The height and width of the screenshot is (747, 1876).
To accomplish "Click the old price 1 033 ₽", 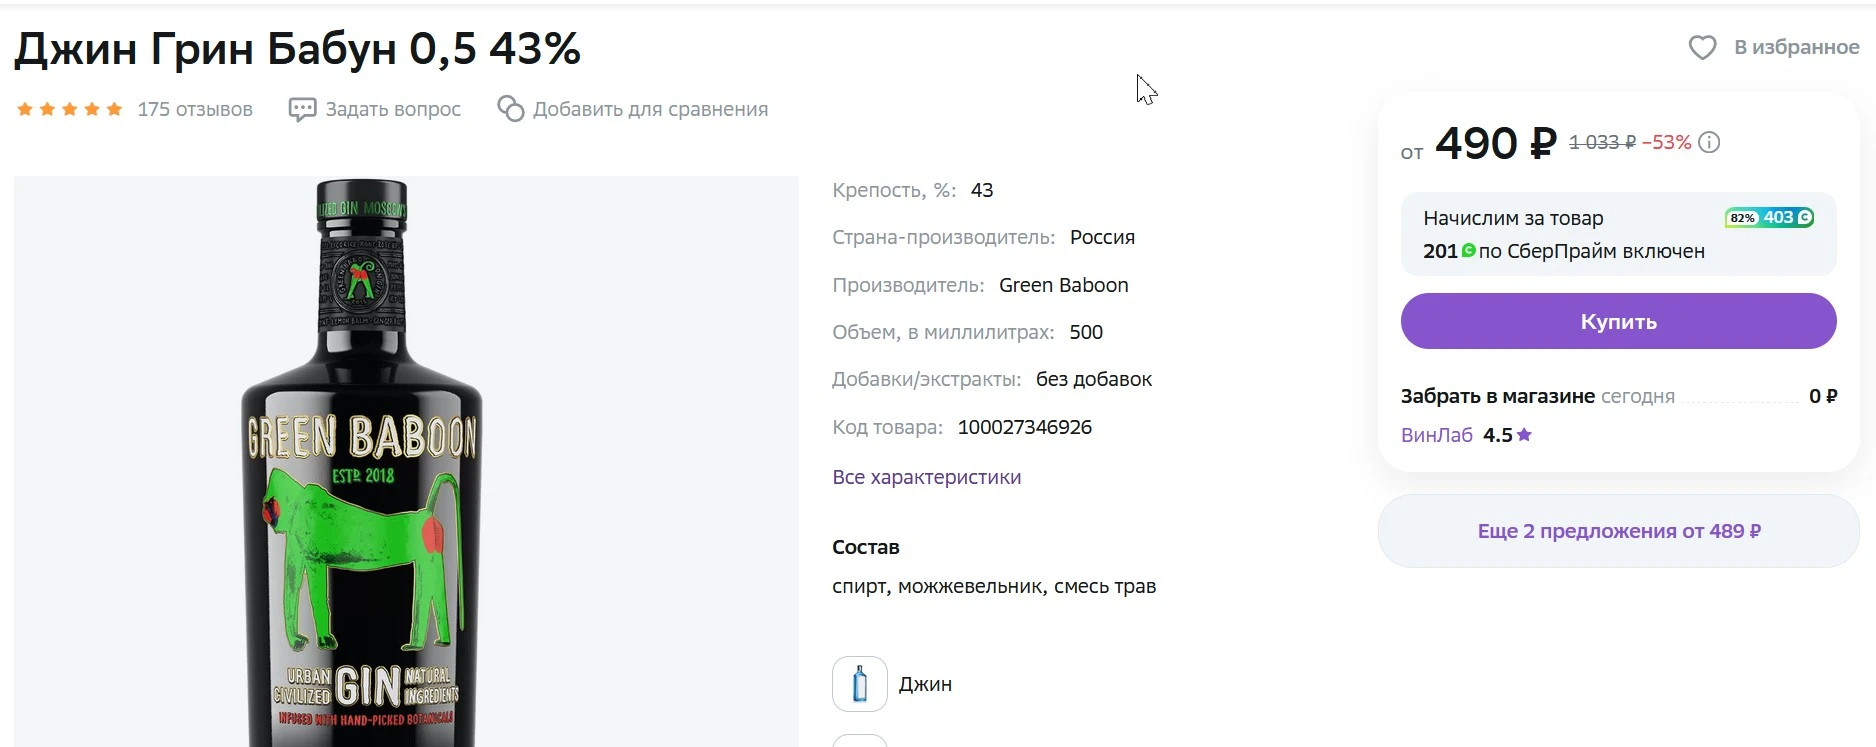I will (x=1602, y=142).
